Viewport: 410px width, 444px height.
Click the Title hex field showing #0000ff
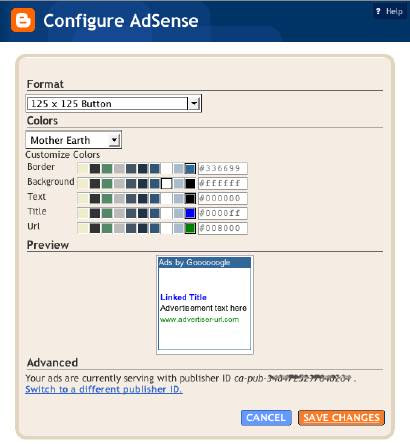point(223,213)
